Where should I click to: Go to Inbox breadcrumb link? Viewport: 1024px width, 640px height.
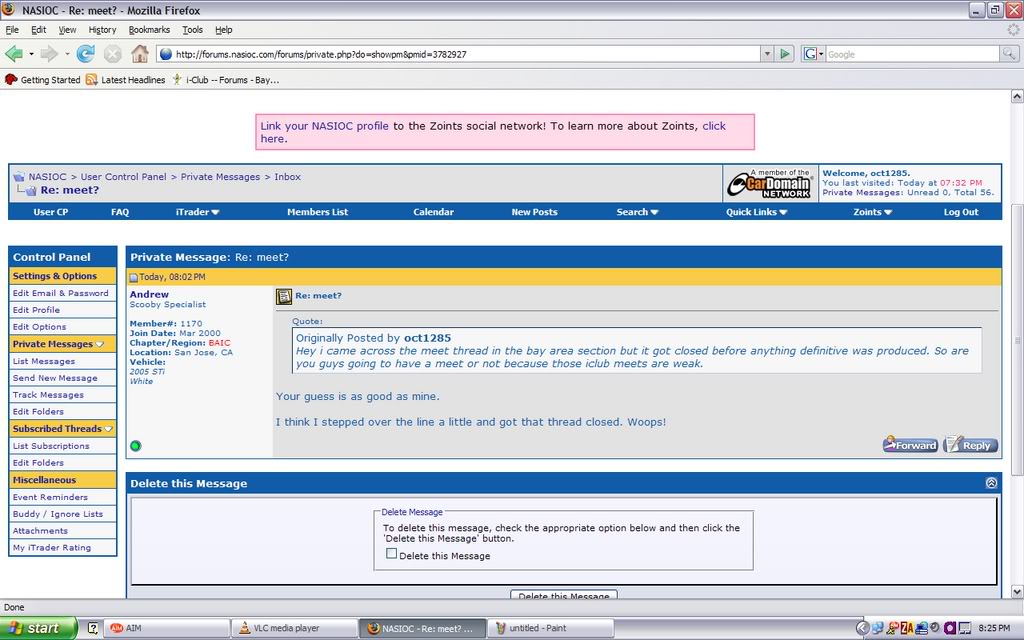(x=287, y=177)
